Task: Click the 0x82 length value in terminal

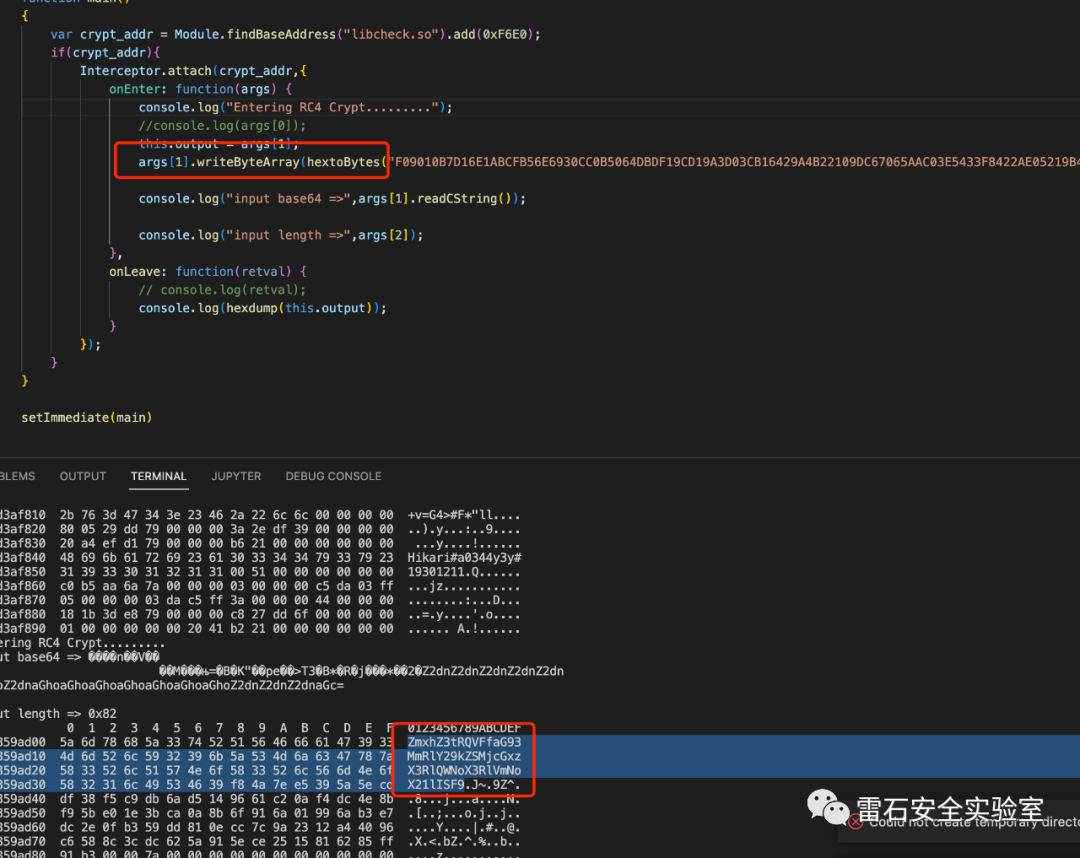Action: pyautogui.click(x=102, y=713)
